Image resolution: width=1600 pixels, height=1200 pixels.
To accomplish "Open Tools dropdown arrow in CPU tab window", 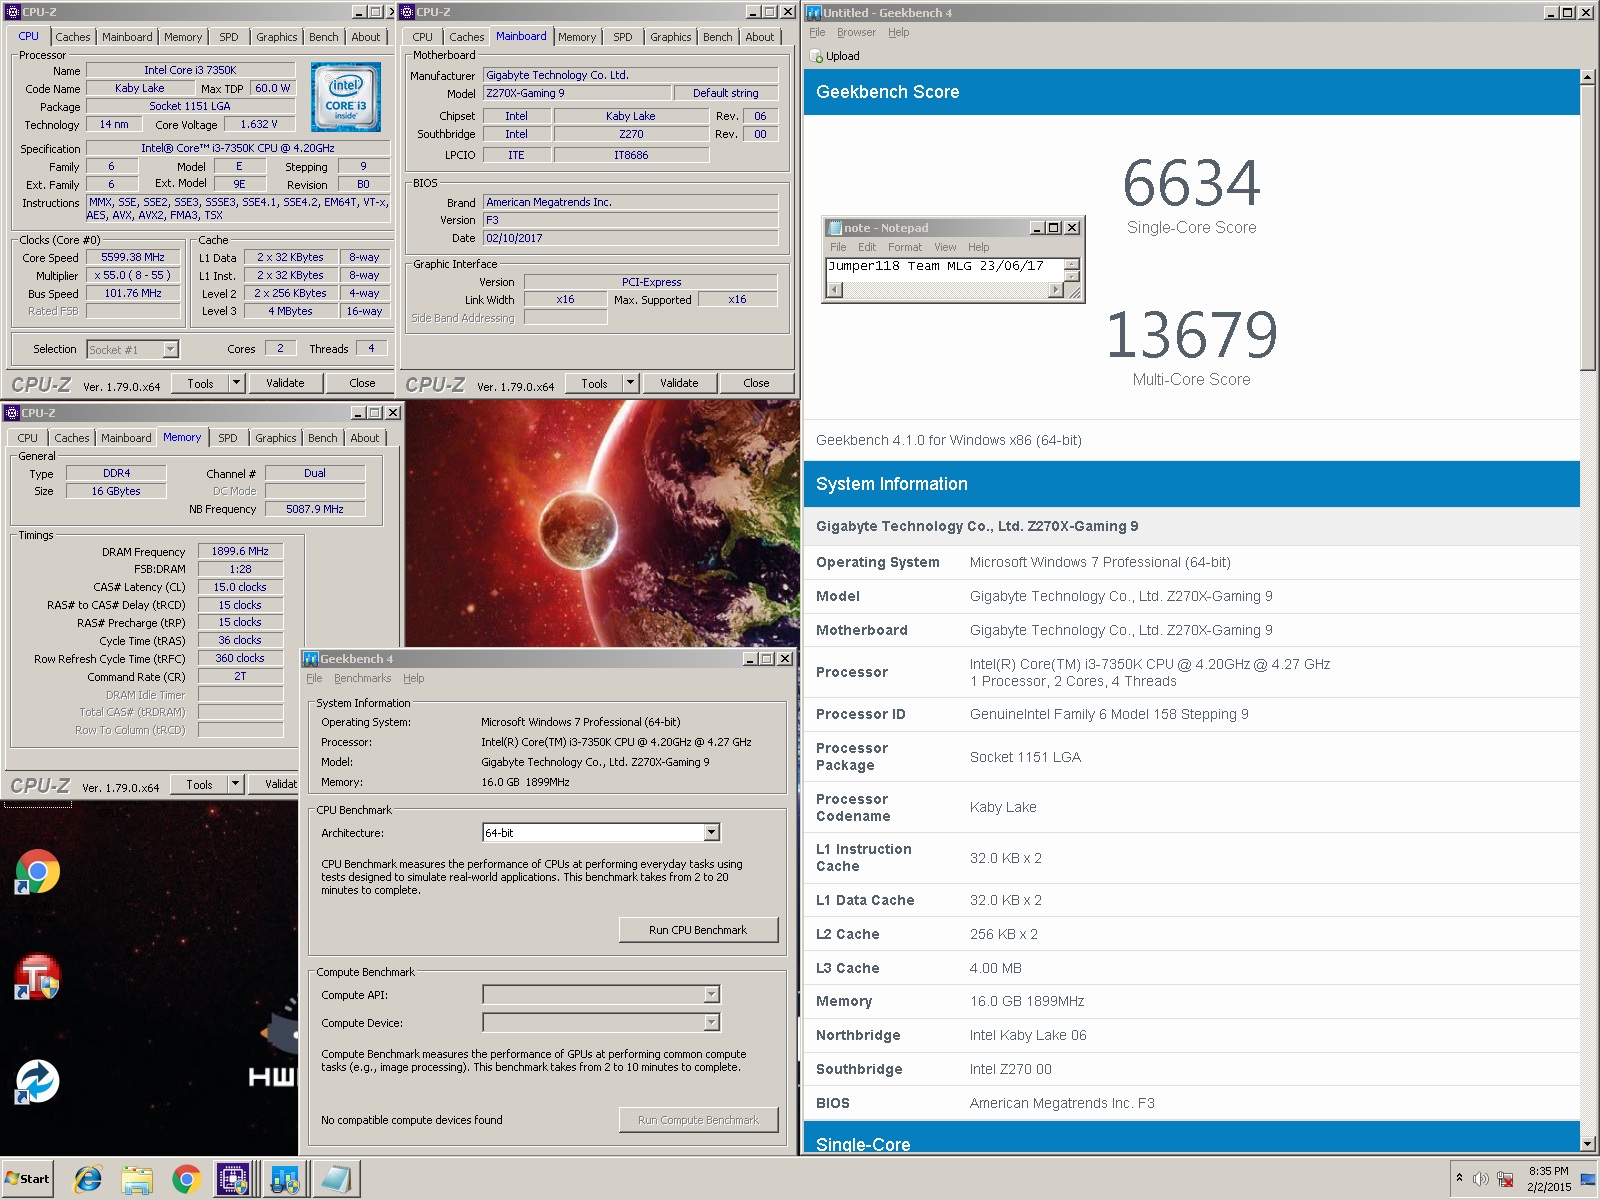I will coord(236,383).
